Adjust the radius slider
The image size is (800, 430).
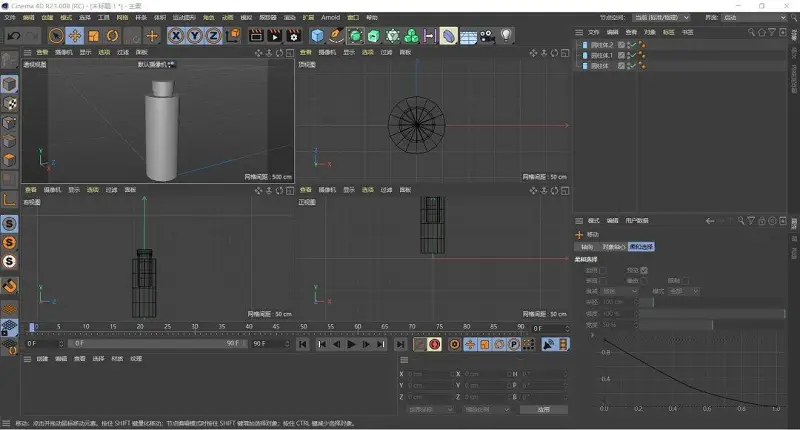[x=712, y=302]
